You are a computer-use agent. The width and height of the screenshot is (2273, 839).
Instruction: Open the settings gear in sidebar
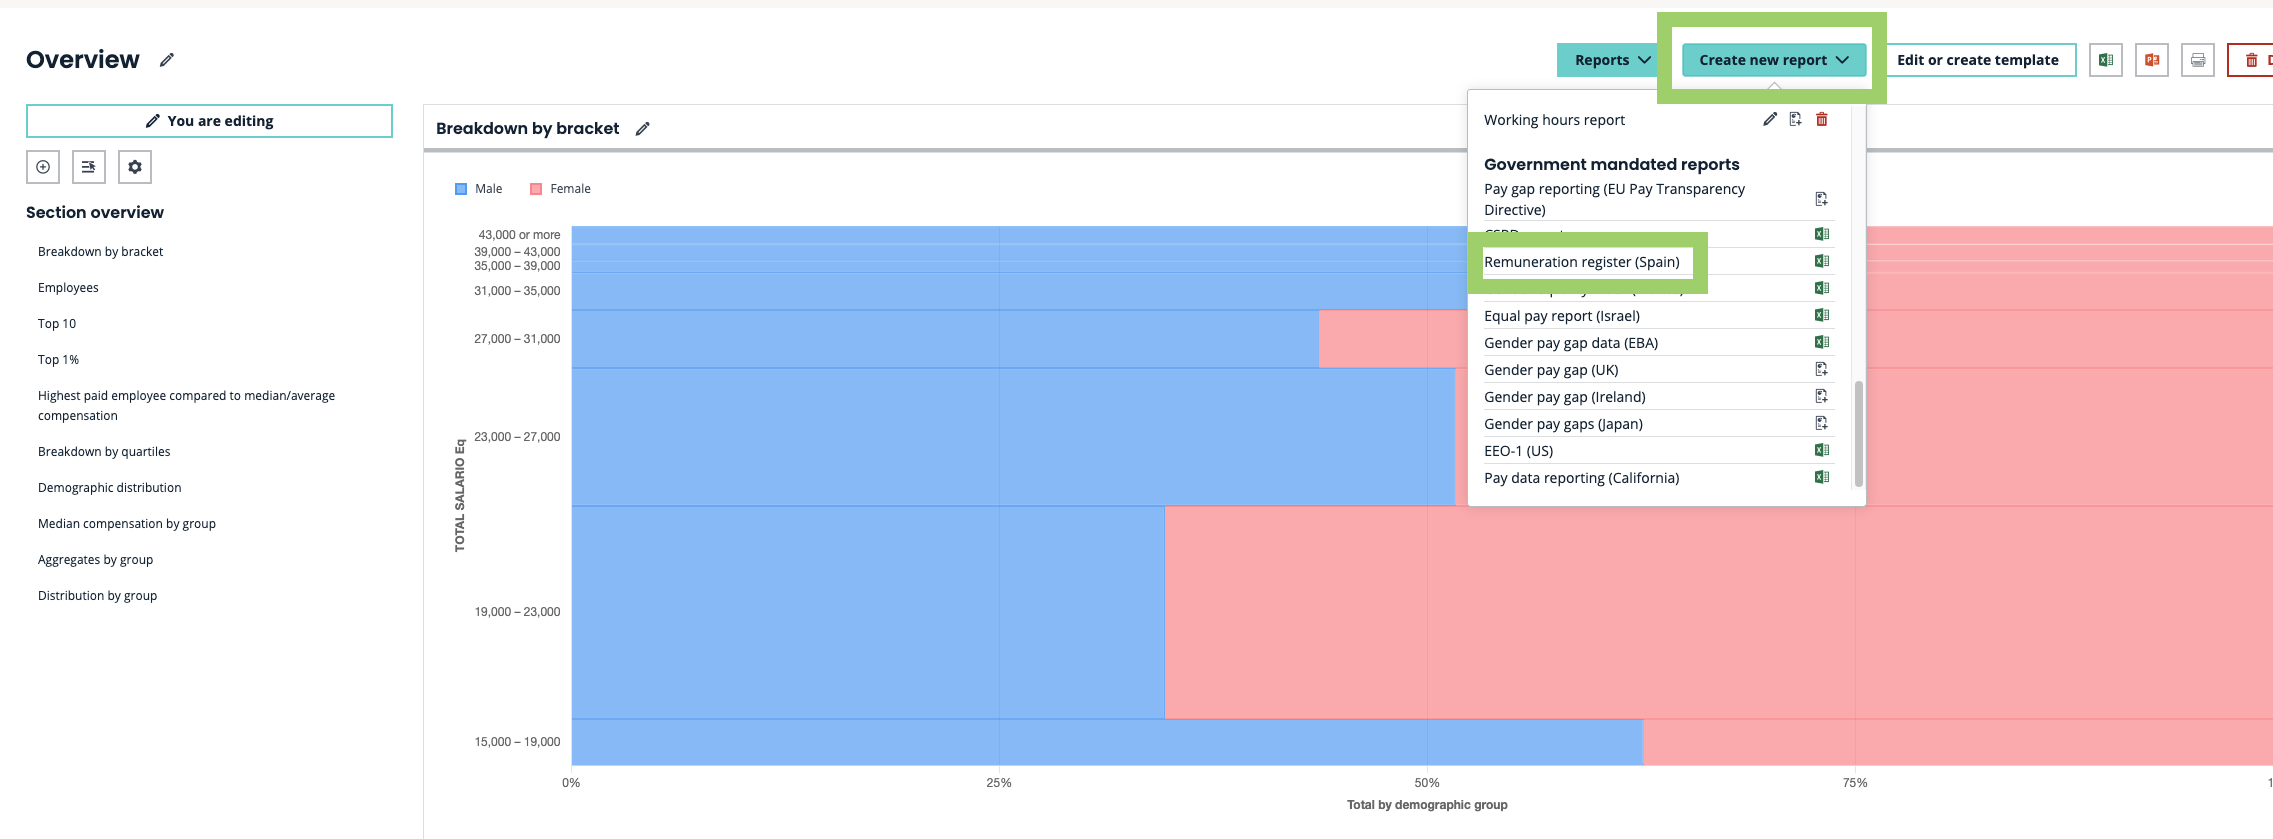tap(135, 167)
